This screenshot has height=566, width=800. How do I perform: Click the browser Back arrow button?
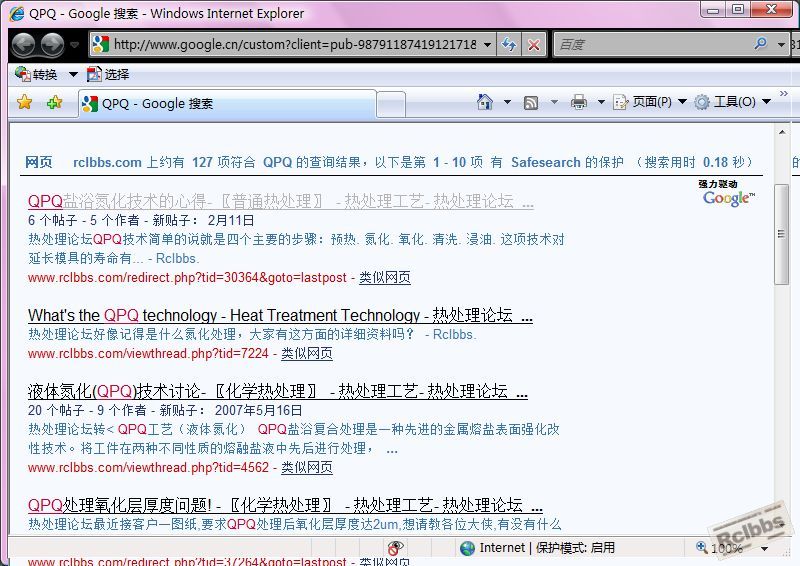23,45
